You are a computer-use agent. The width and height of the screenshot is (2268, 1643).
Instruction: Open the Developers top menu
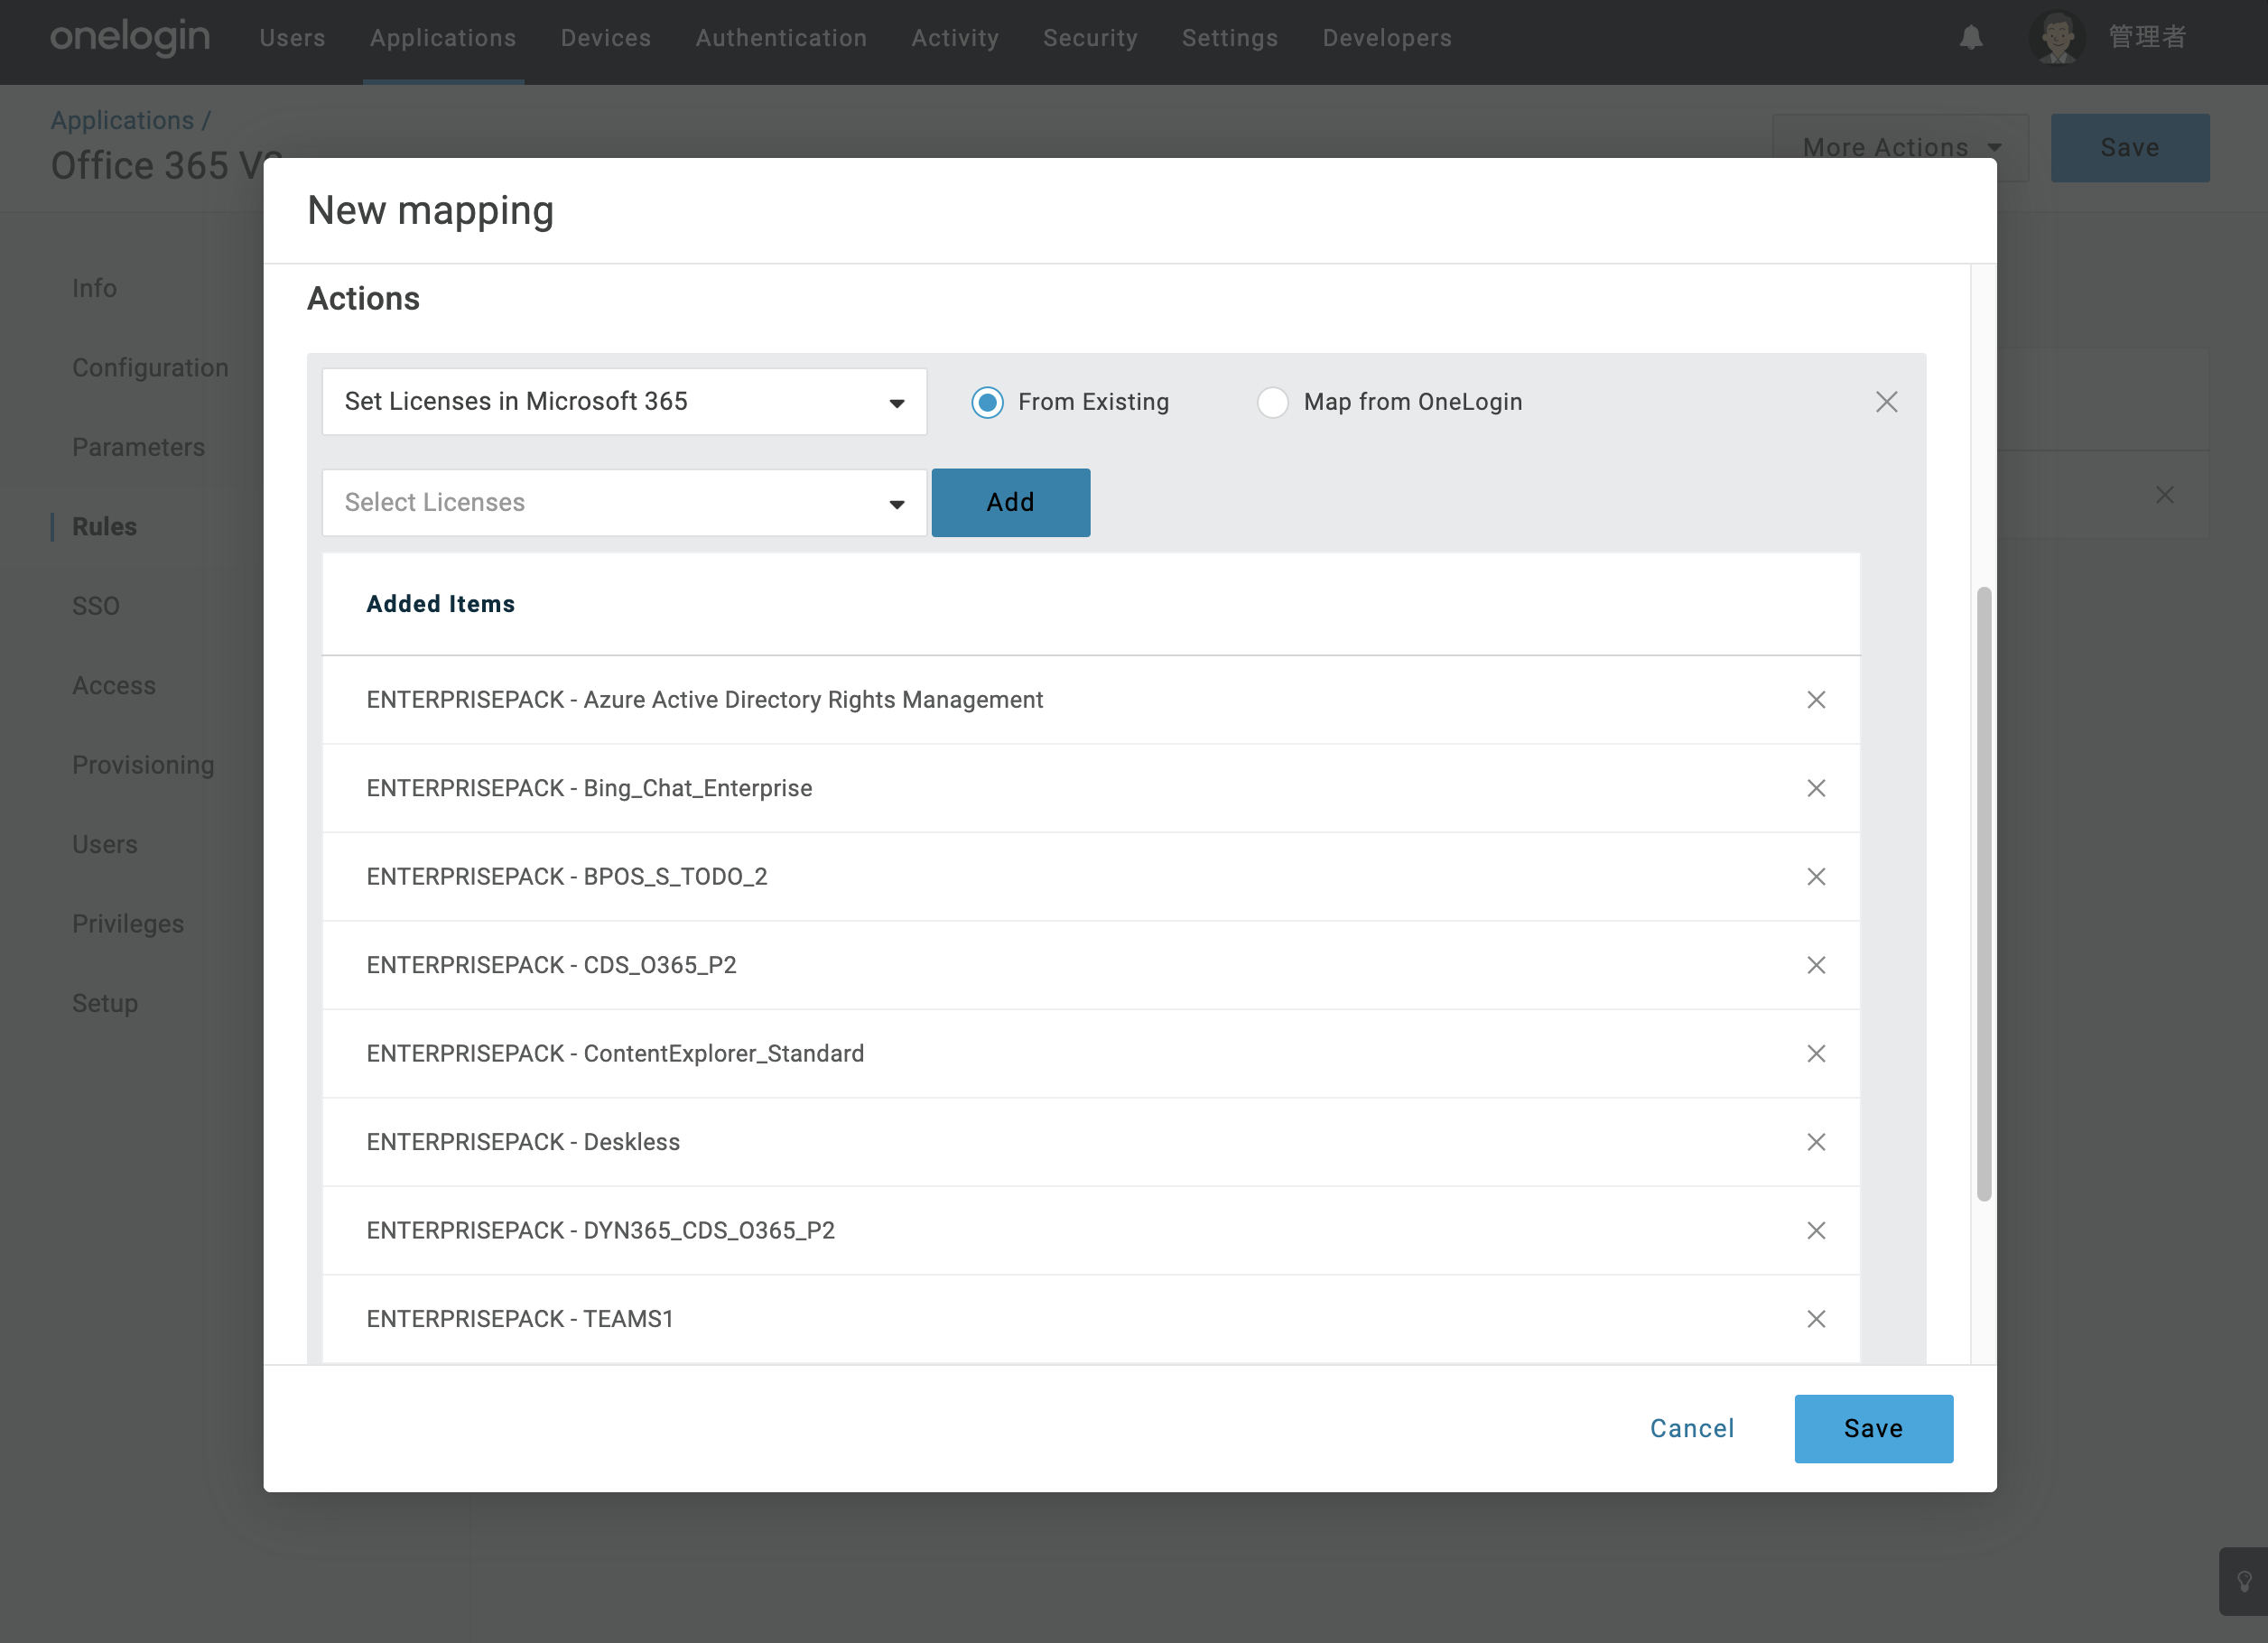click(x=1387, y=38)
